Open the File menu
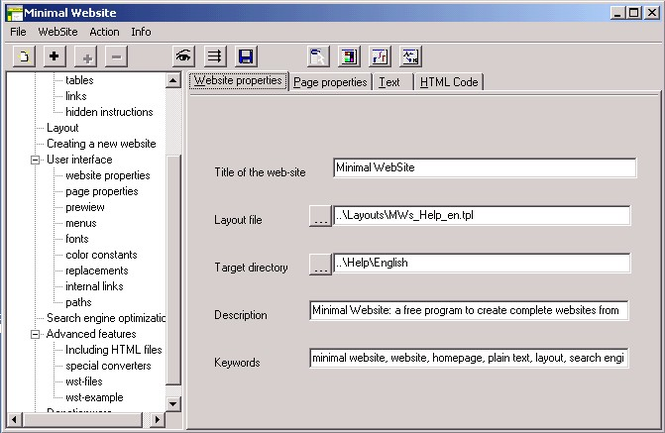Viewport: 665px width, 433px height. 18,32
